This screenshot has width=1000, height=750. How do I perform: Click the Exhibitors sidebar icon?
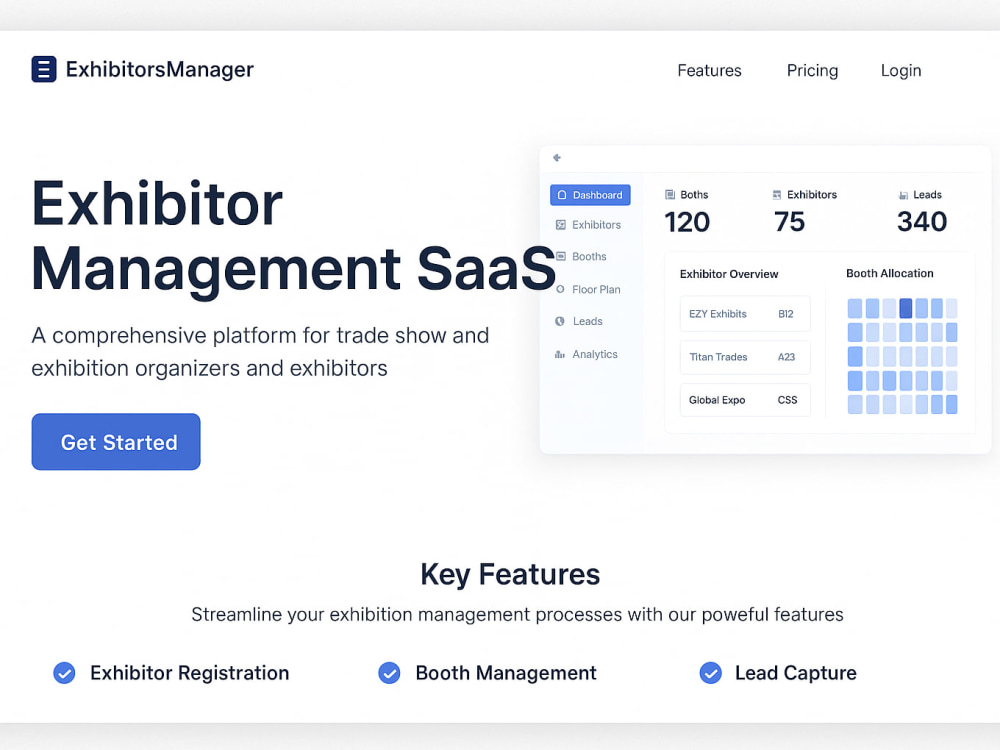[561, 224]
